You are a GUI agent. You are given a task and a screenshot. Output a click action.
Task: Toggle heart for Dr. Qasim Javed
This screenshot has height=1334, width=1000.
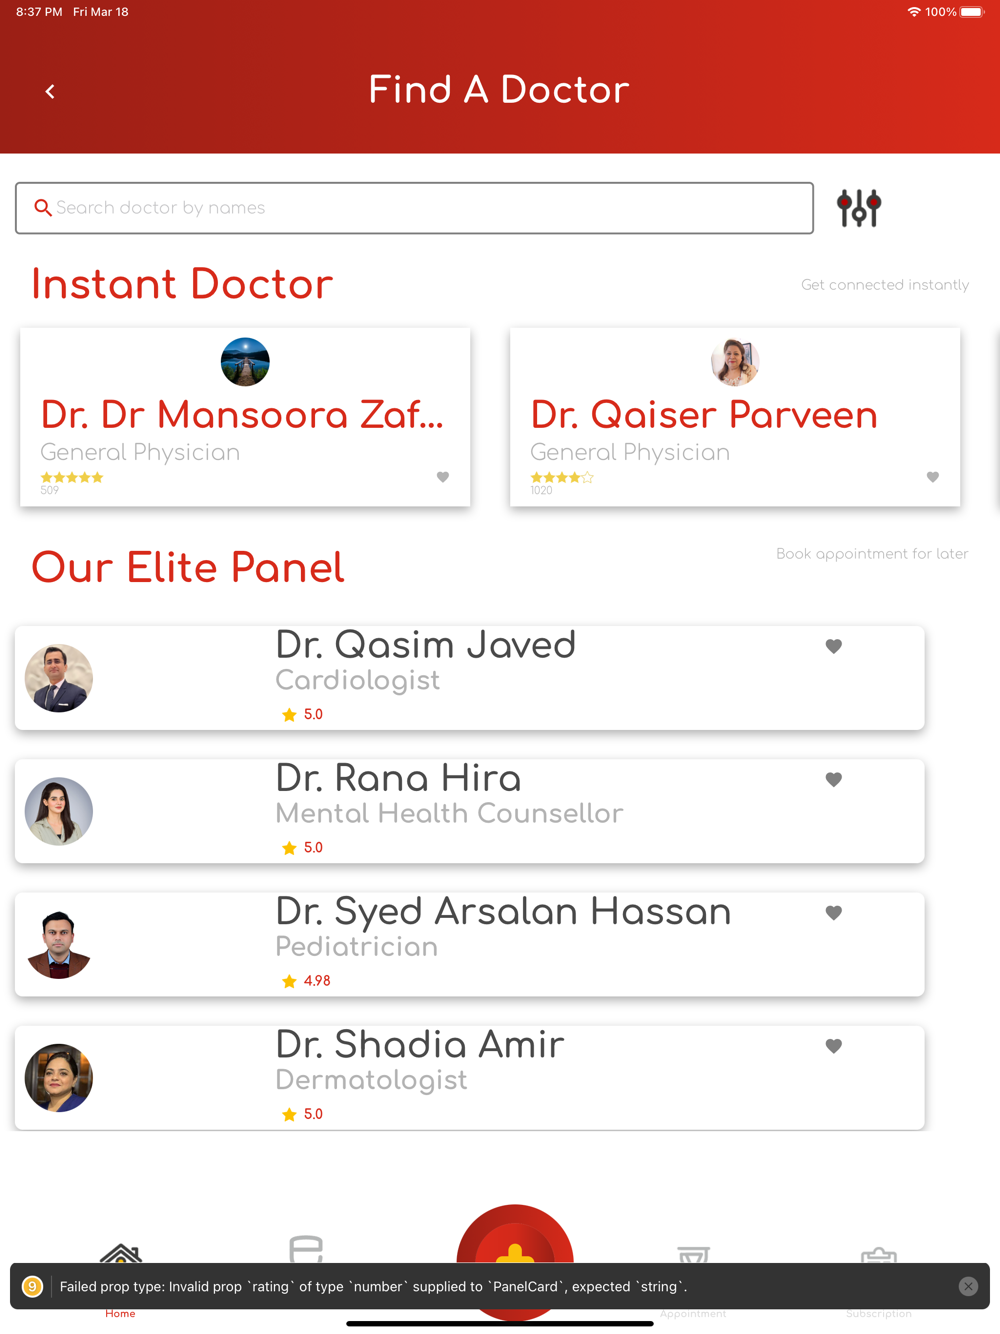(834, 646)
